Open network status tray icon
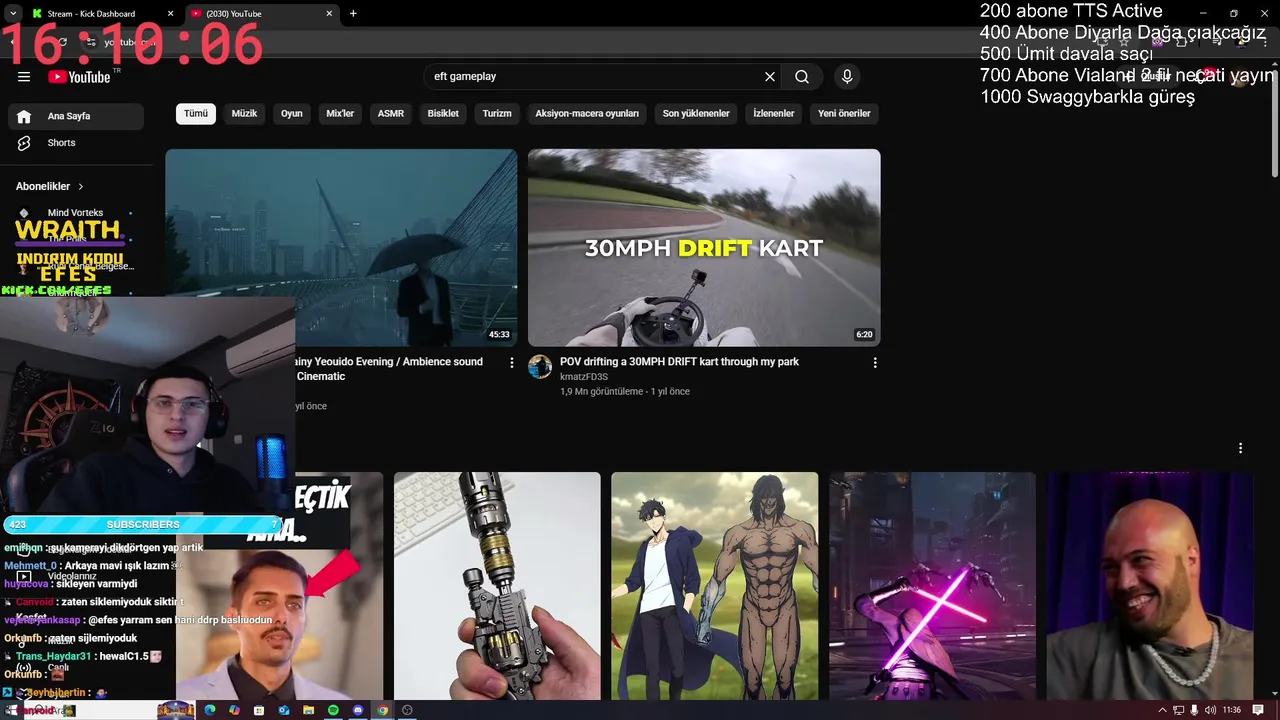Viewport: 1280px width, 720px height. (1179, 710)
